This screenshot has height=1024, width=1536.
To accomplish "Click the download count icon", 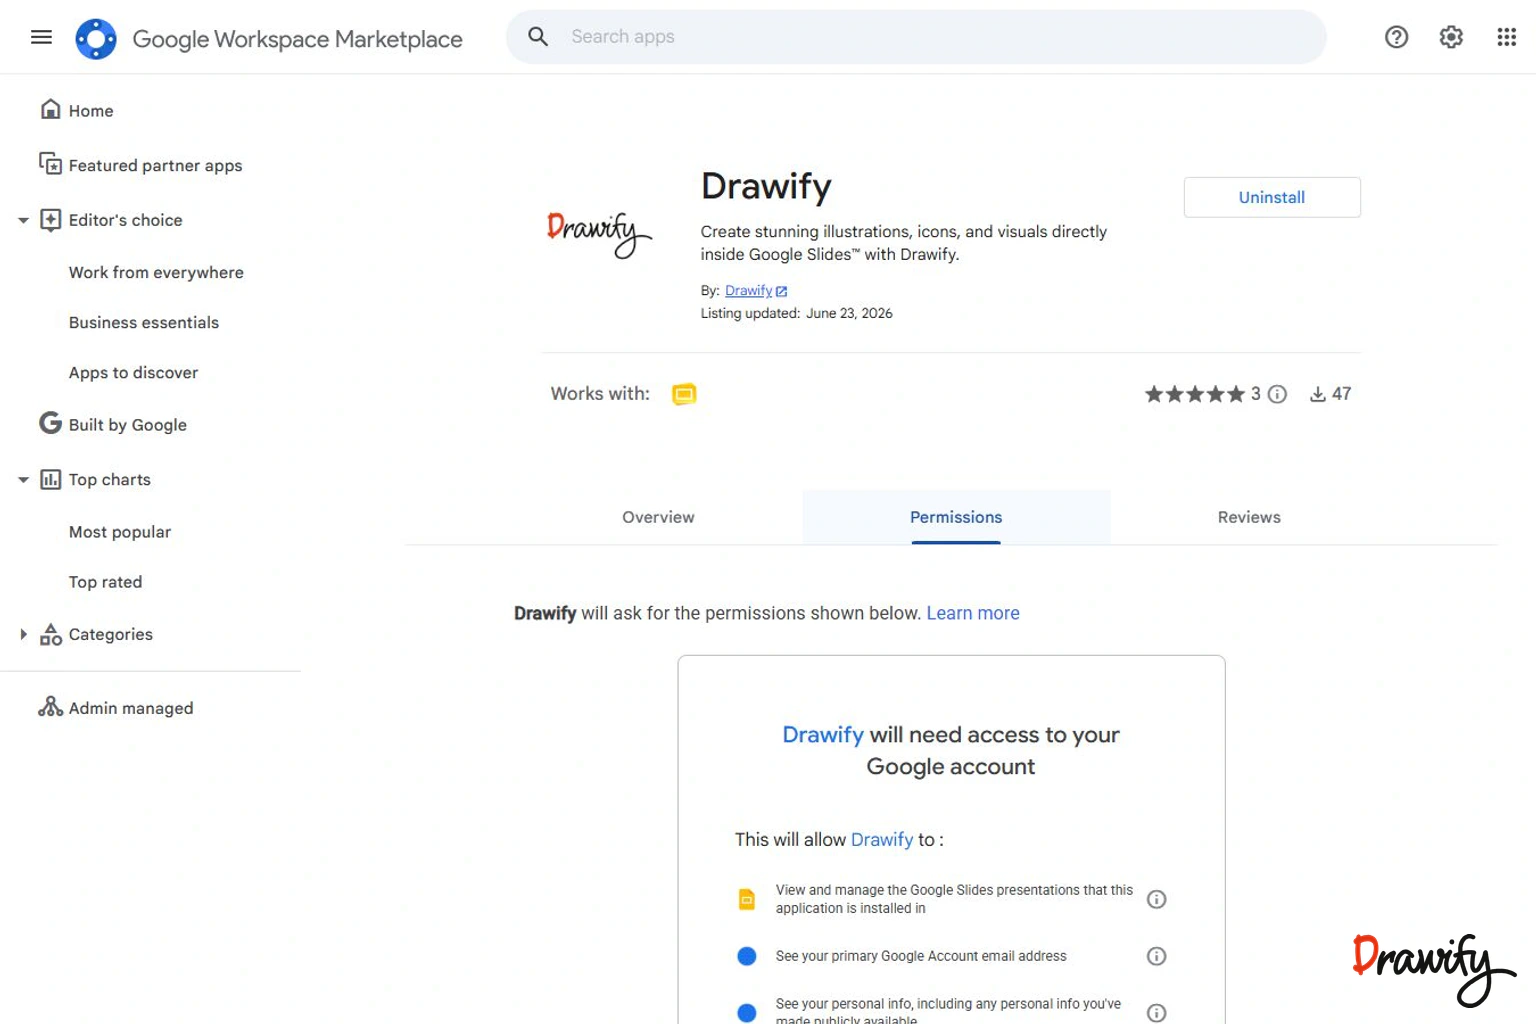I will pos(1318,394).
